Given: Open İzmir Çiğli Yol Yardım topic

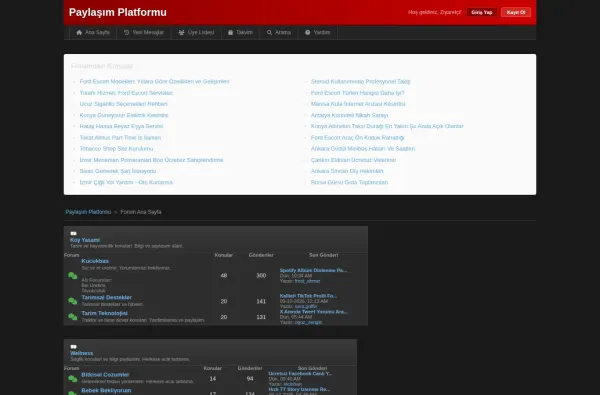Looking at the screenshot, I should pyautogui.click(x=126, y=182).
